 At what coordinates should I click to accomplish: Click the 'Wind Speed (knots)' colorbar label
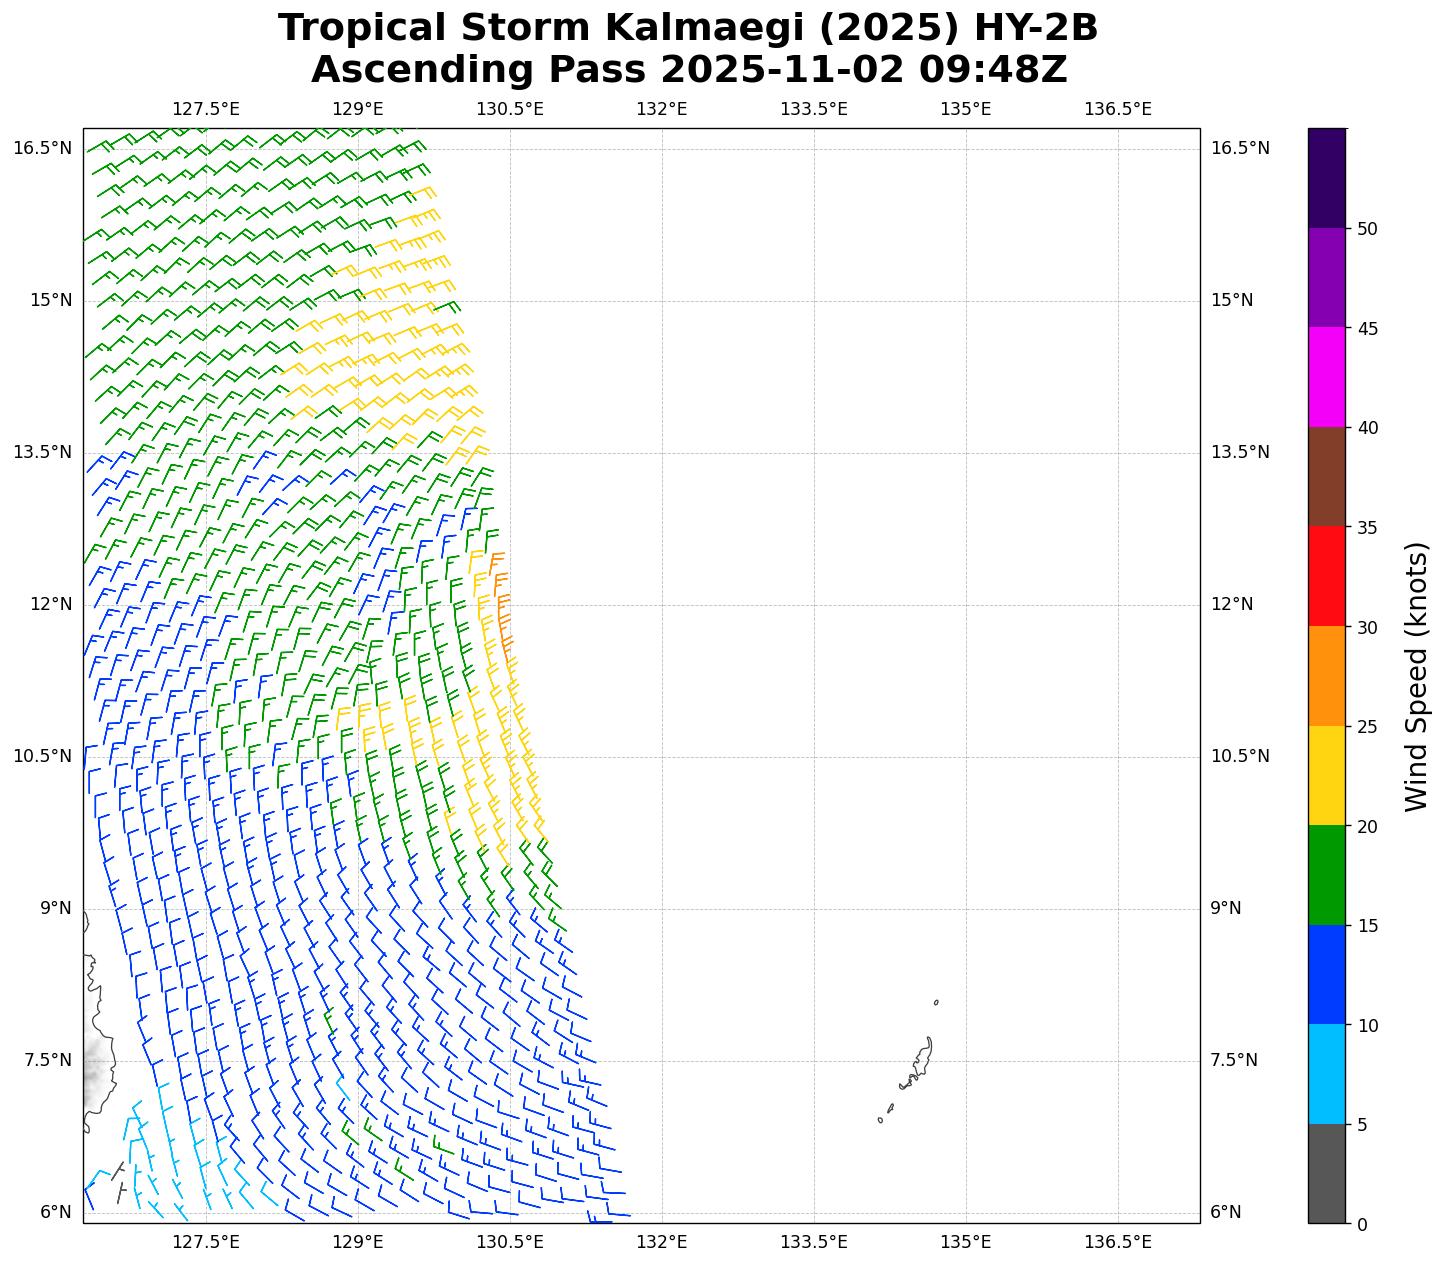1416,676
